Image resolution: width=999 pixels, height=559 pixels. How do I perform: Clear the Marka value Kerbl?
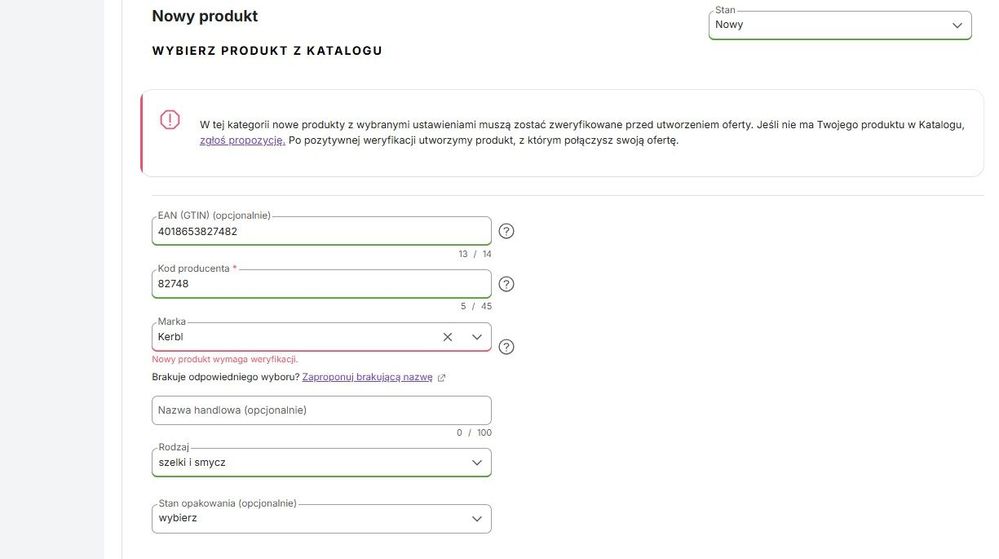point(447,337)
